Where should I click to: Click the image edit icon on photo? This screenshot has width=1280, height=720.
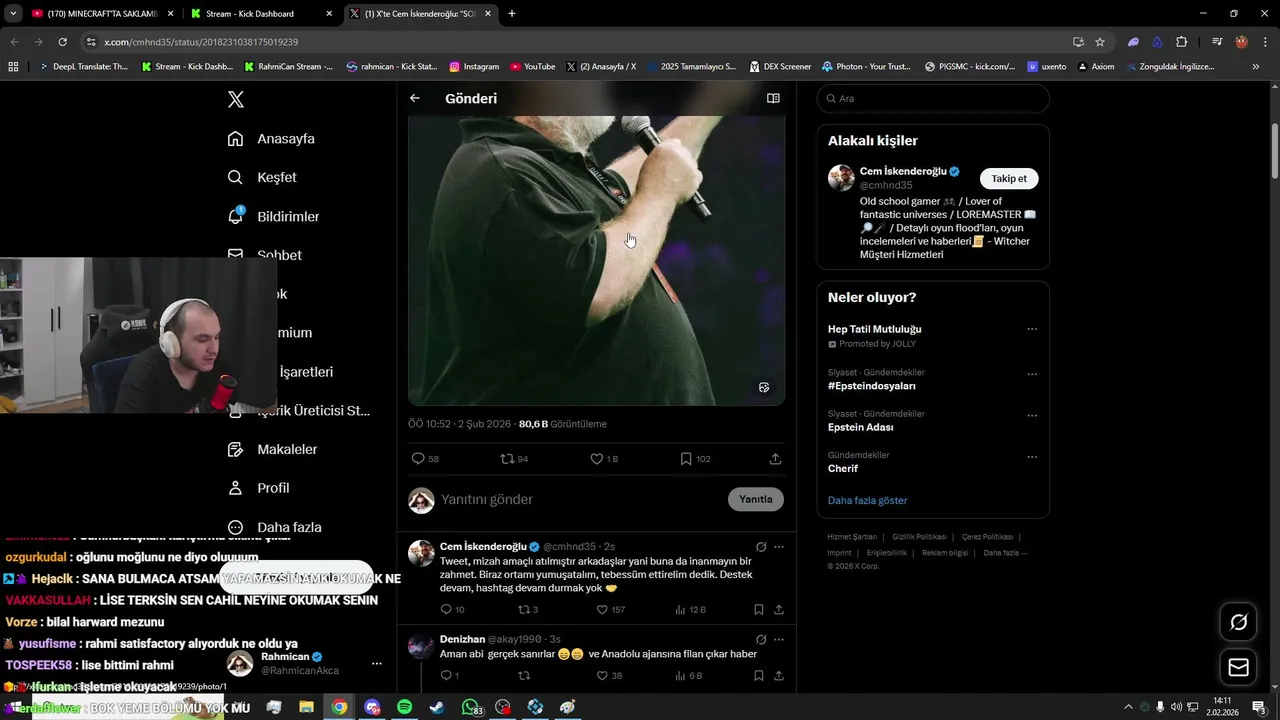[x=764, y=387]
